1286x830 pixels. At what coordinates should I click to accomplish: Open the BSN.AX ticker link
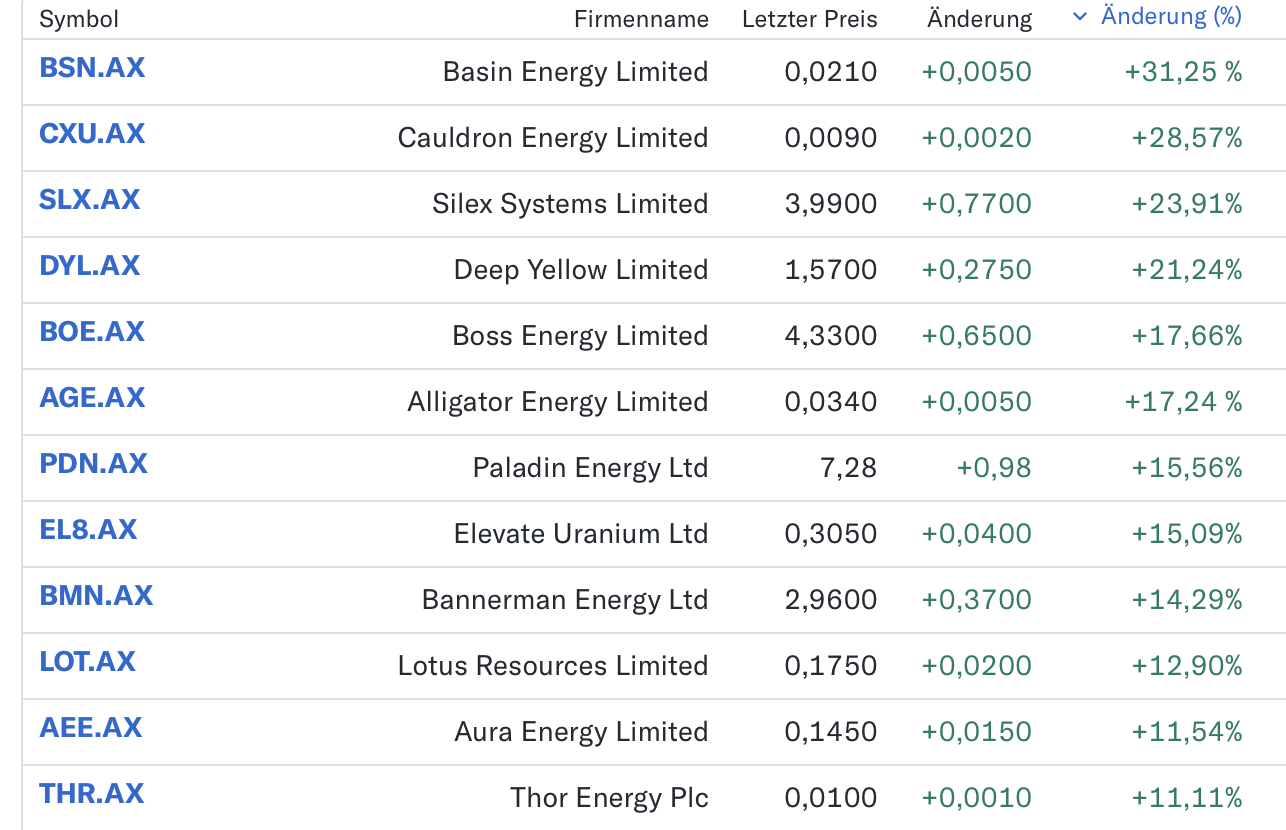click(x=92, y=68)
